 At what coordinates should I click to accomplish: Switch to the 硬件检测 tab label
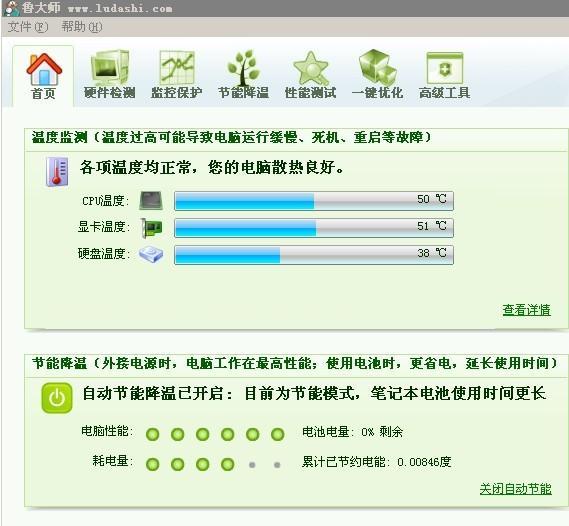click(x=110, y=93)
